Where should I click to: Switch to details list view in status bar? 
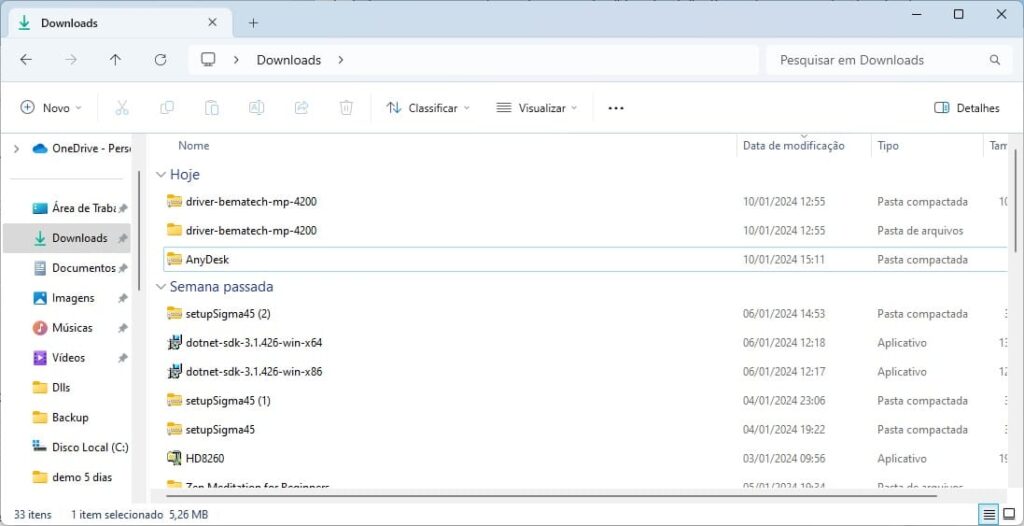click(989, 514)
